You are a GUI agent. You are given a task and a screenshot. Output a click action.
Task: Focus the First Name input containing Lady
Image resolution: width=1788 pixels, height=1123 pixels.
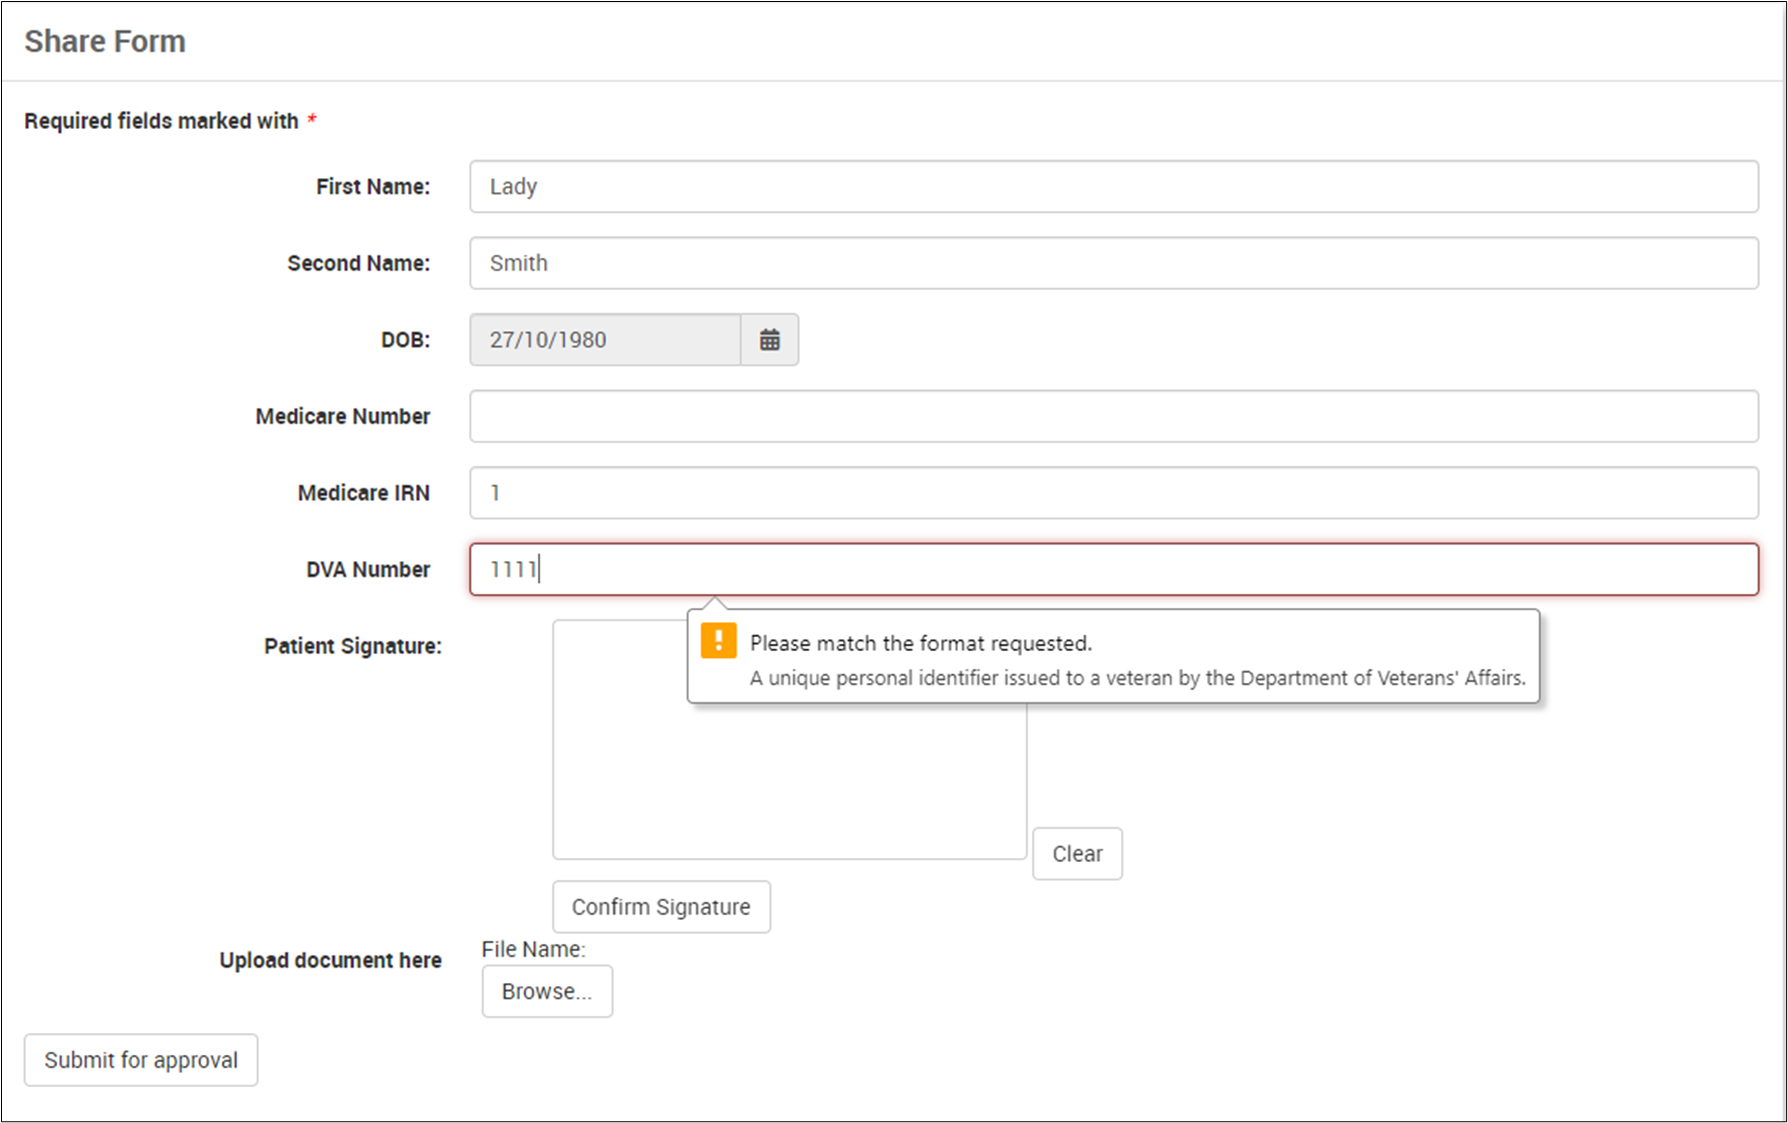[x=1113, y=187]
